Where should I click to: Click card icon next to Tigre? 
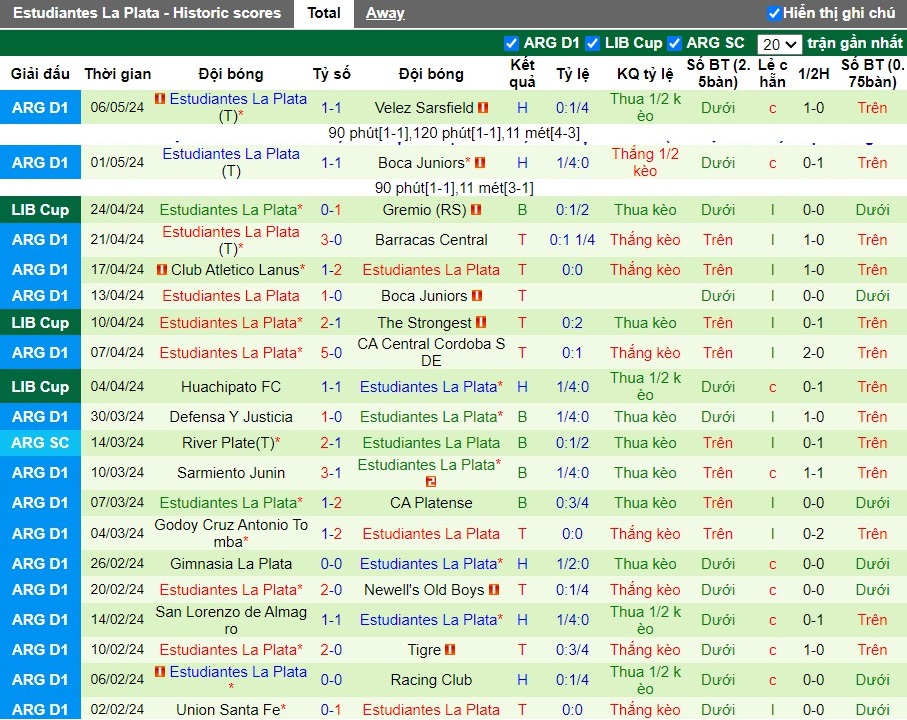click(450, 649)
